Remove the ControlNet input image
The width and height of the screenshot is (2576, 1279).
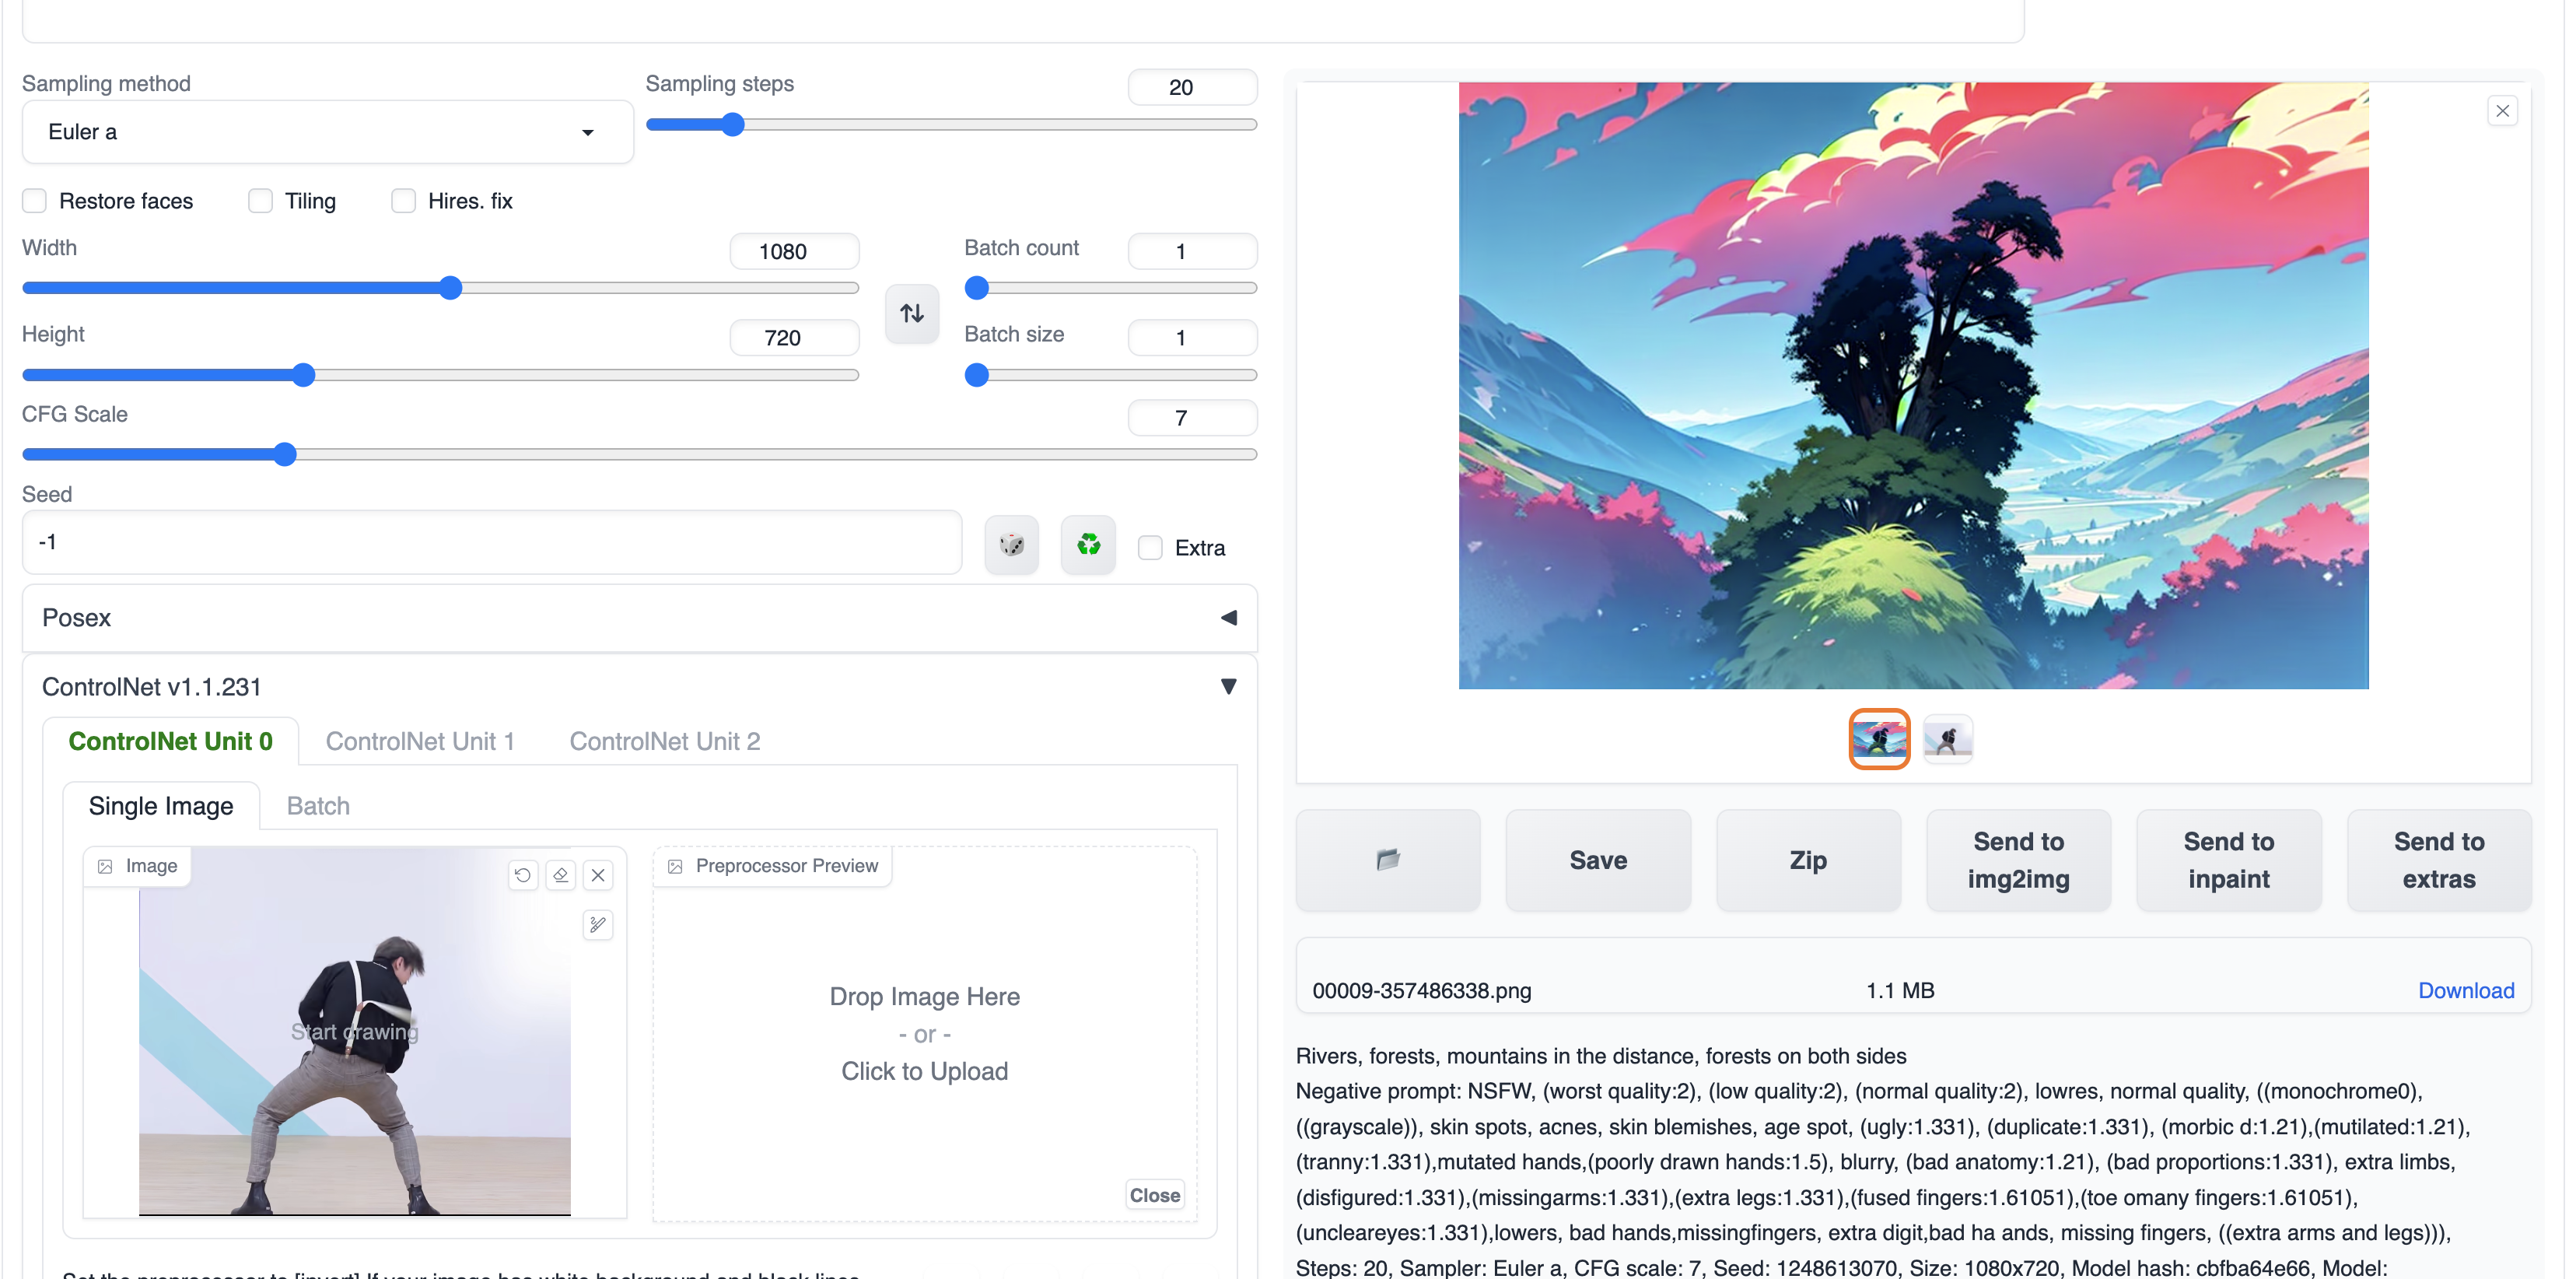[x=598, y=875]
